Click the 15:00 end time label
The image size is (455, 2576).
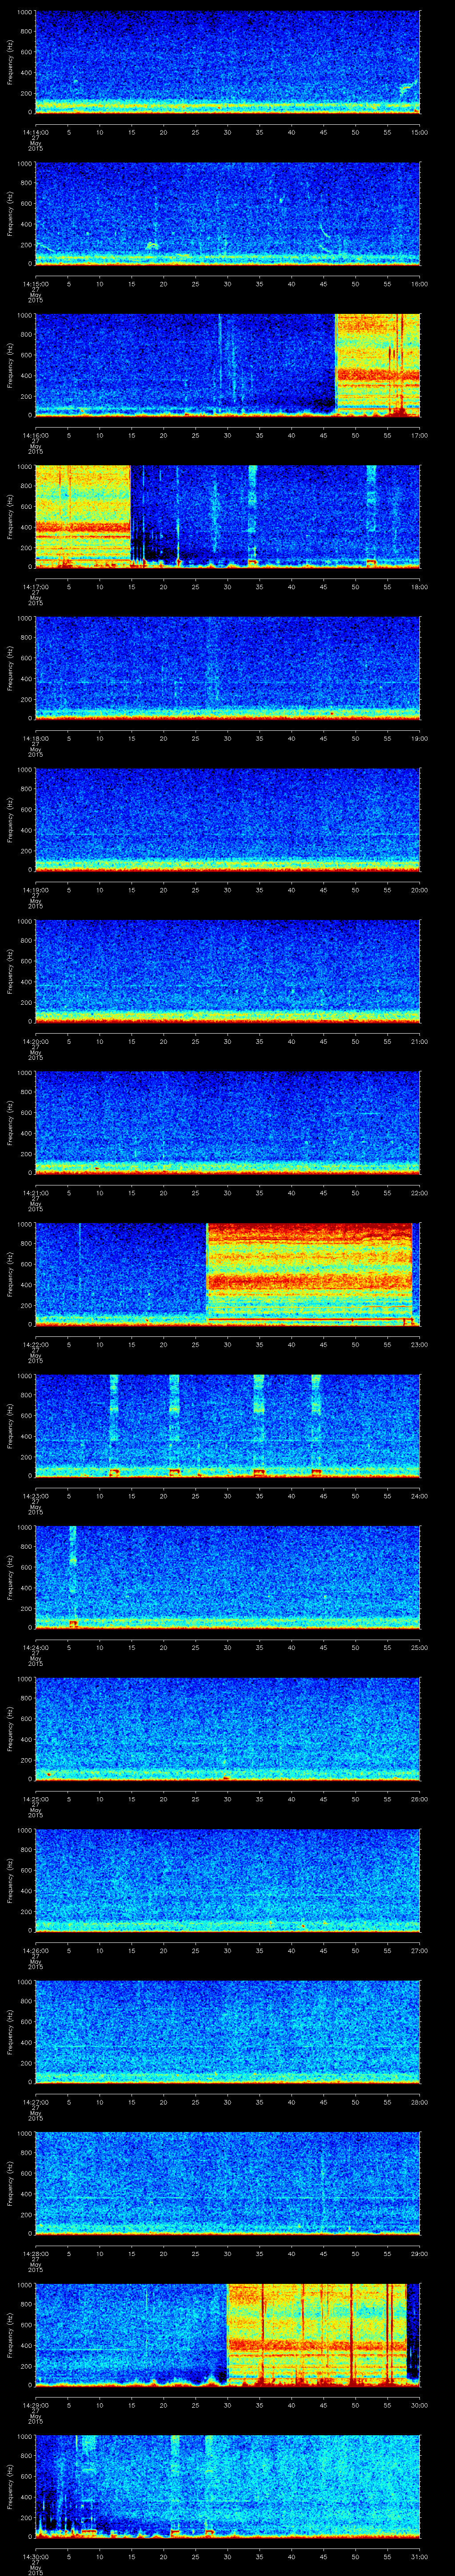[x=420, y=132]
